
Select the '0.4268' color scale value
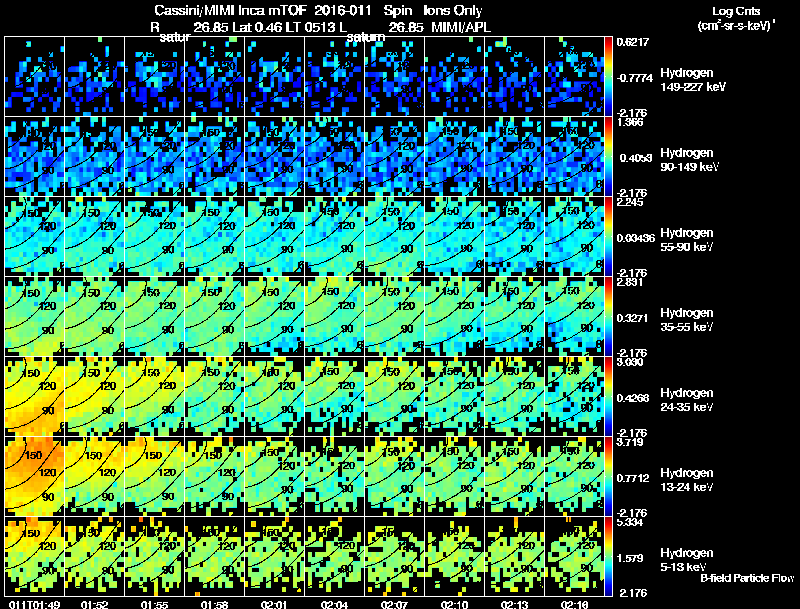[x=633, y=398]
